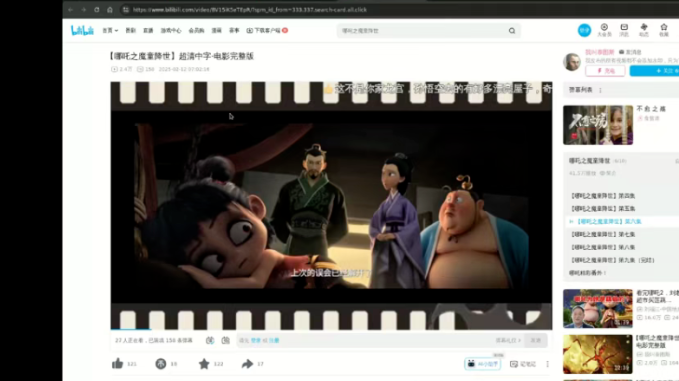Add video to favorites star icon
679x381 pixels.
pos(204,364)
